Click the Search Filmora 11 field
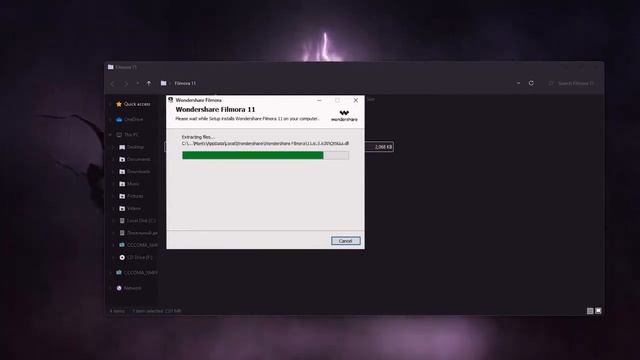Screen dimensions: 640x360 [x=571, y=83]
